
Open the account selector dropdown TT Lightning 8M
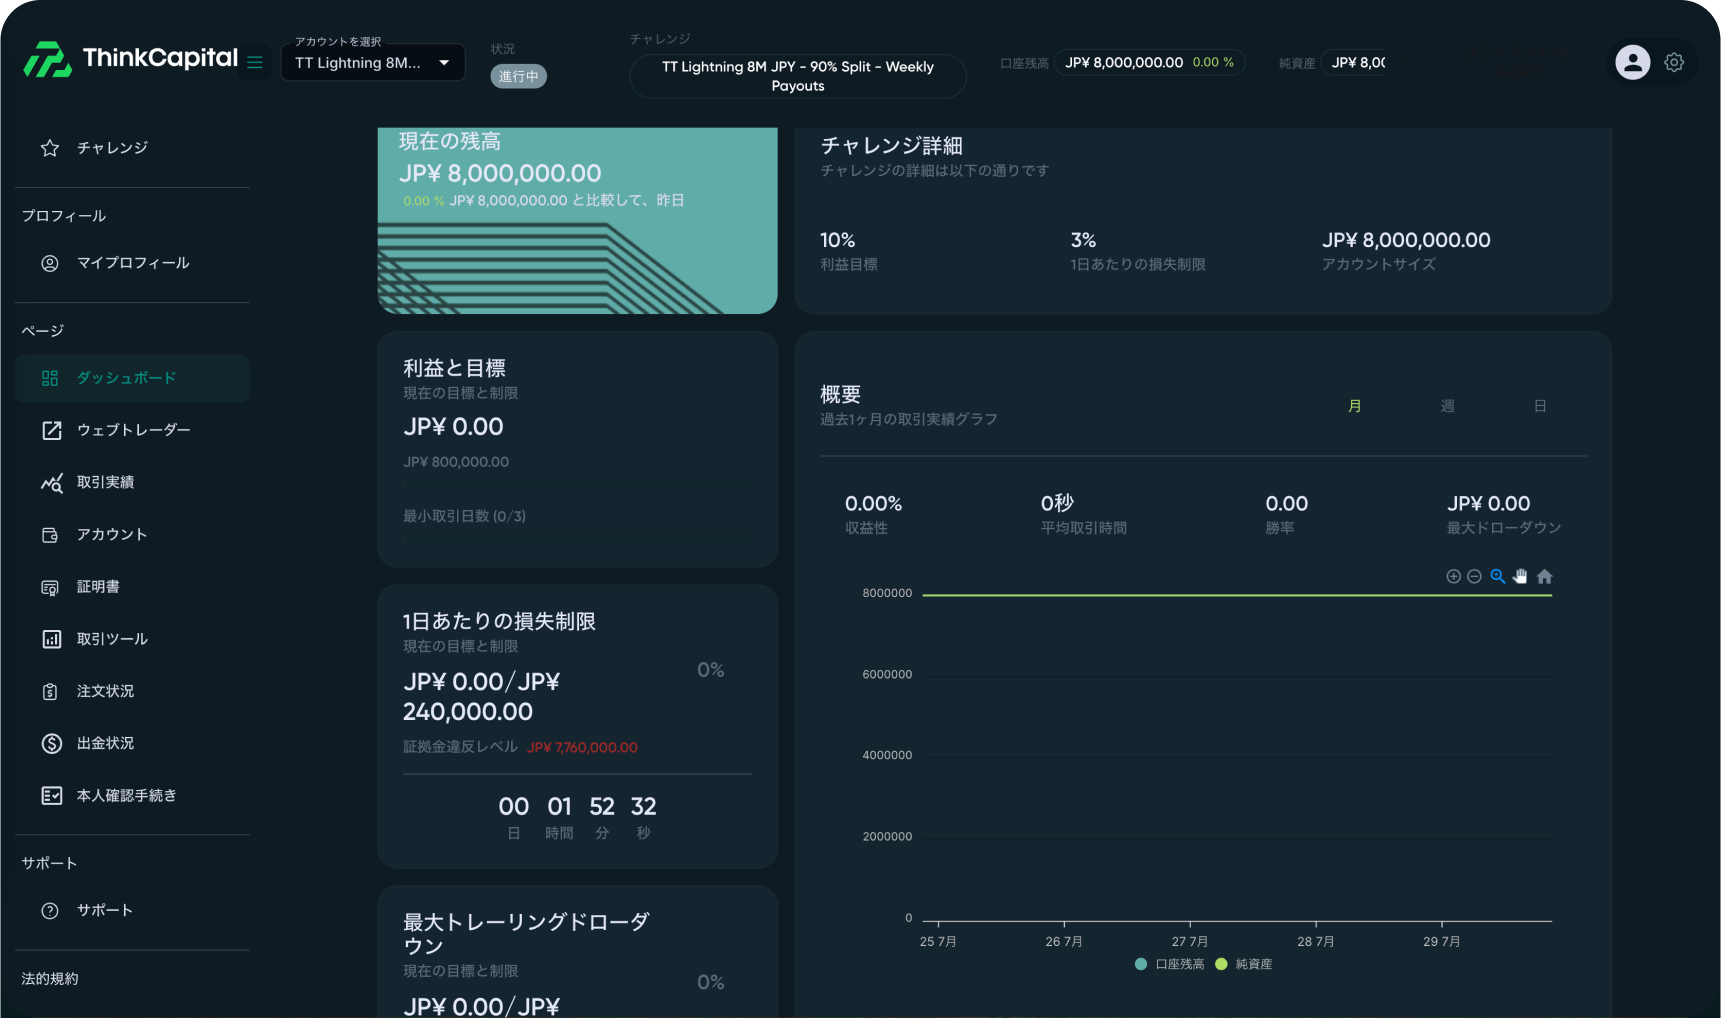coord(372,62)
